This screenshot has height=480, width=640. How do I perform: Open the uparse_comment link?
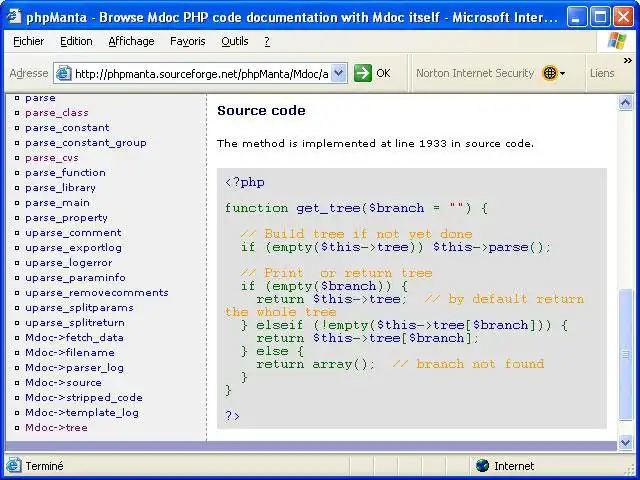(73, 233)
